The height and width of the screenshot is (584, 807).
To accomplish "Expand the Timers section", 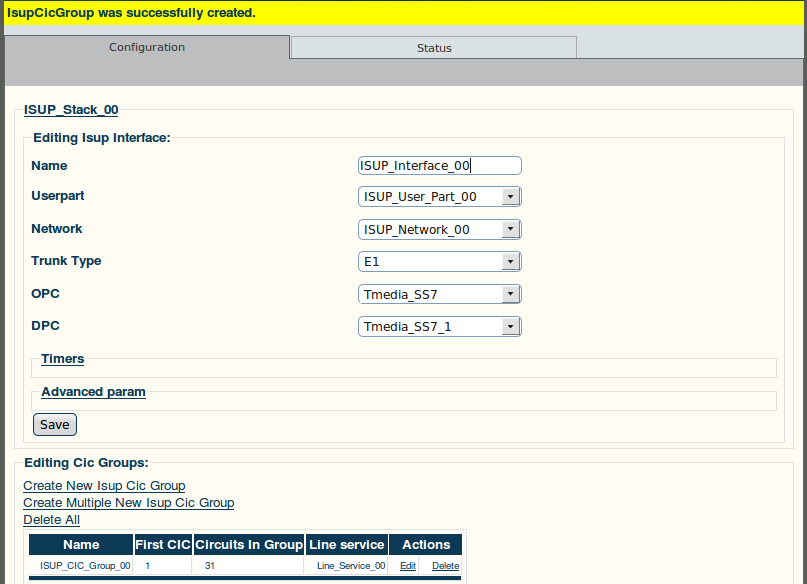I will (x=63, y=359).
